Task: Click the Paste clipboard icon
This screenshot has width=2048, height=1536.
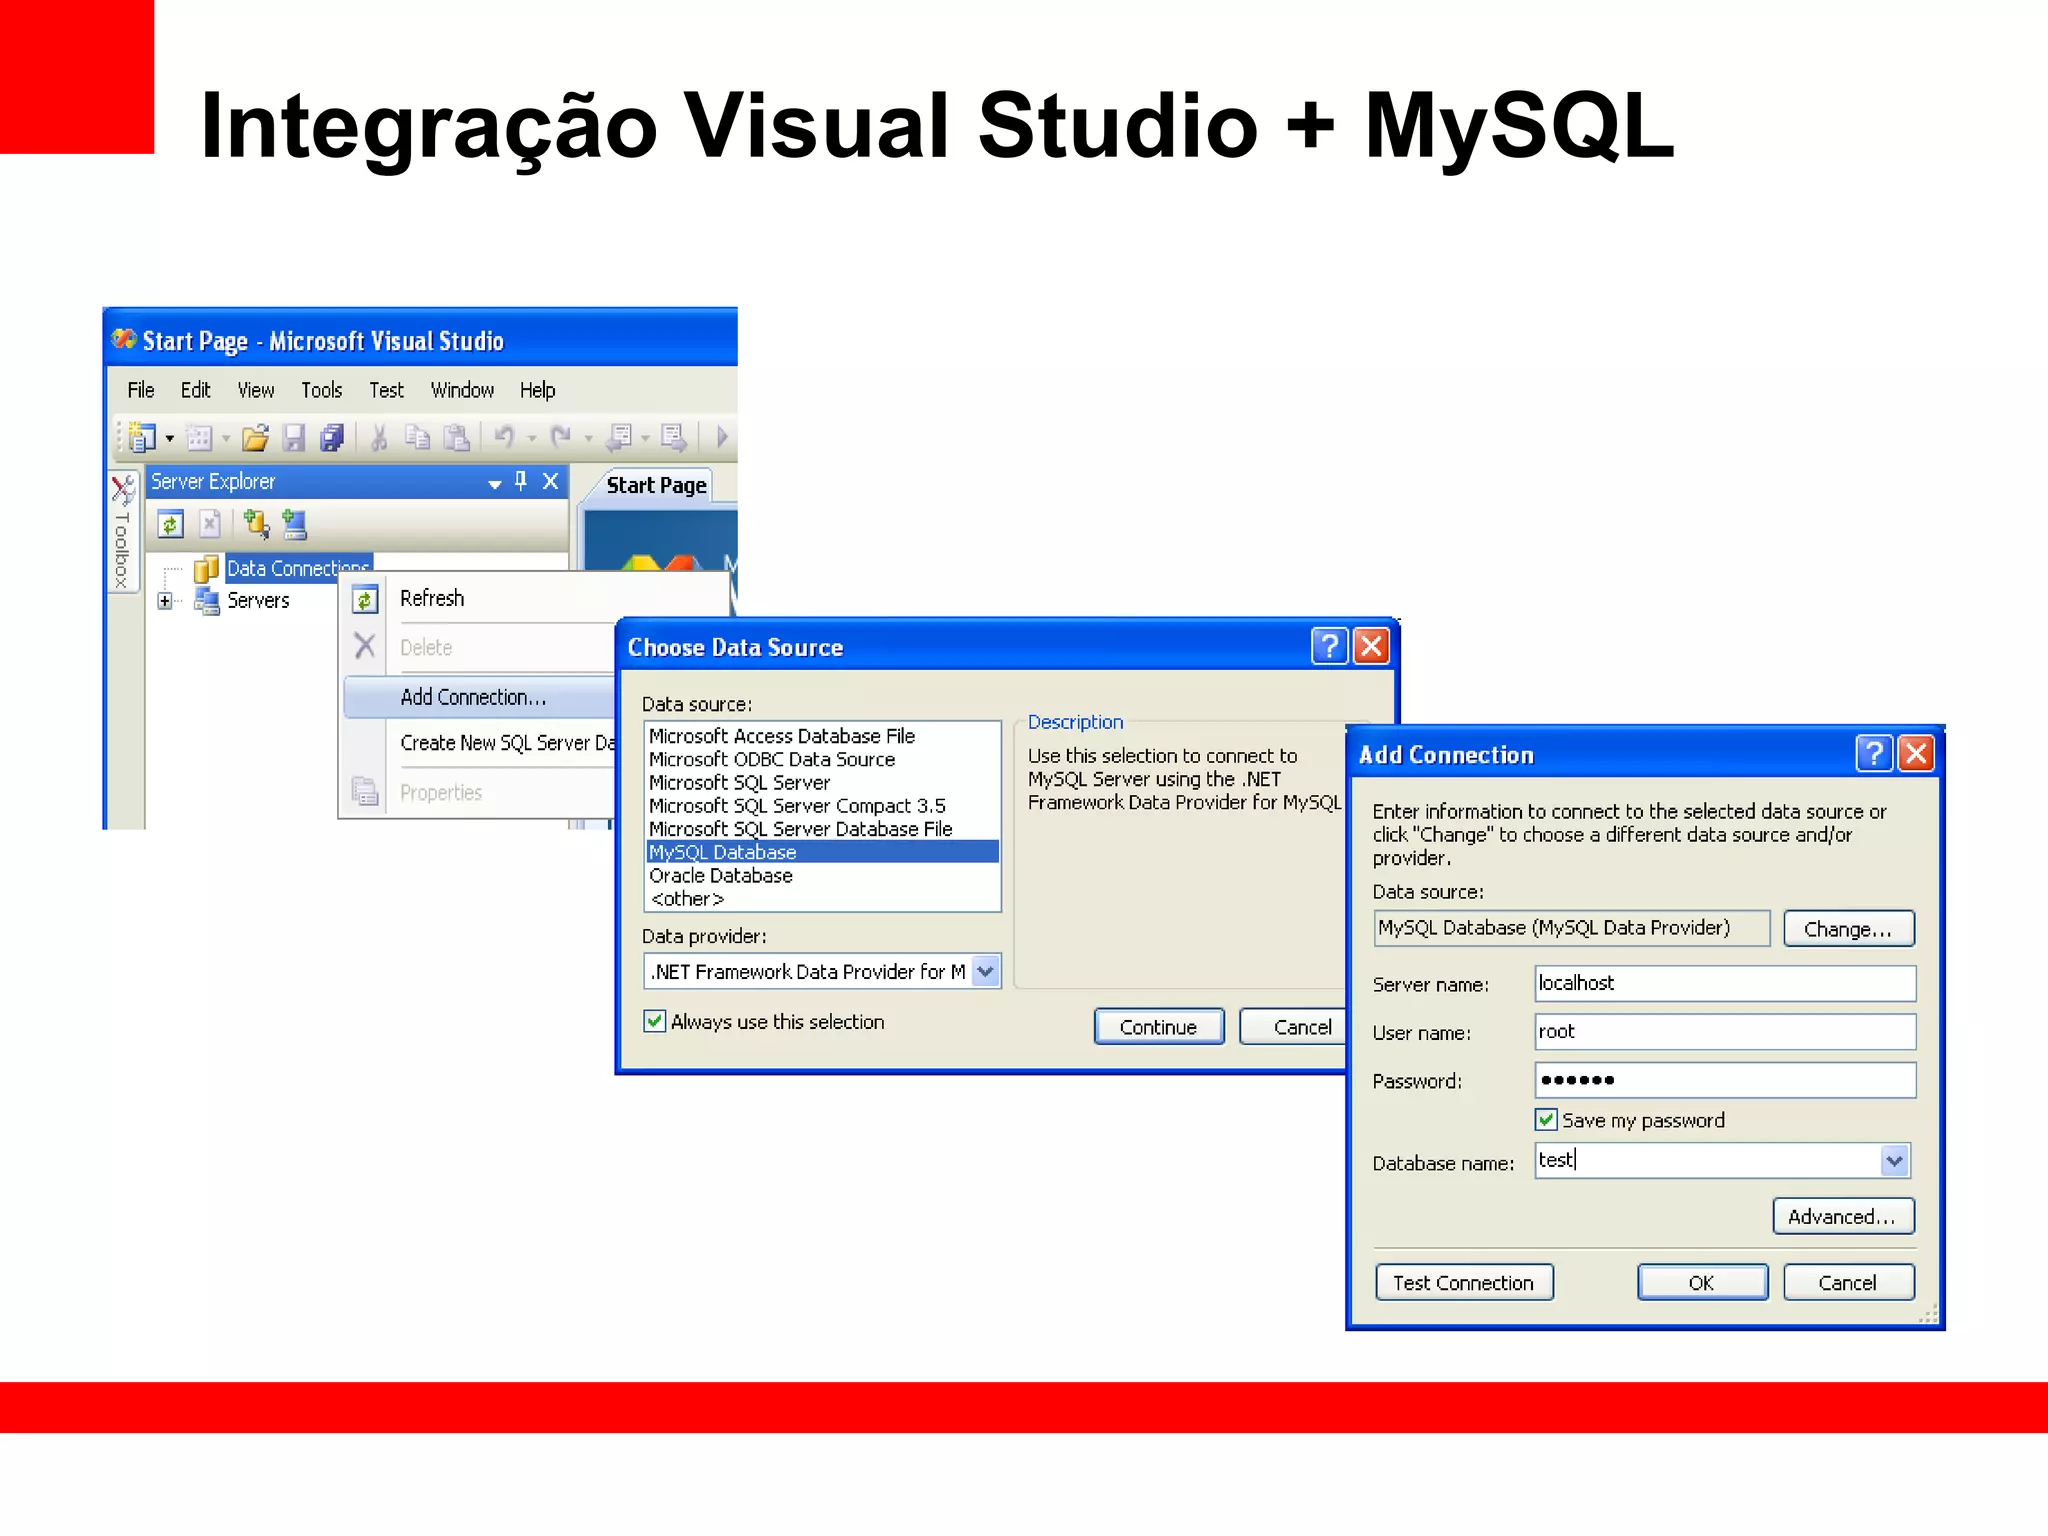Action: click(457, 437)
